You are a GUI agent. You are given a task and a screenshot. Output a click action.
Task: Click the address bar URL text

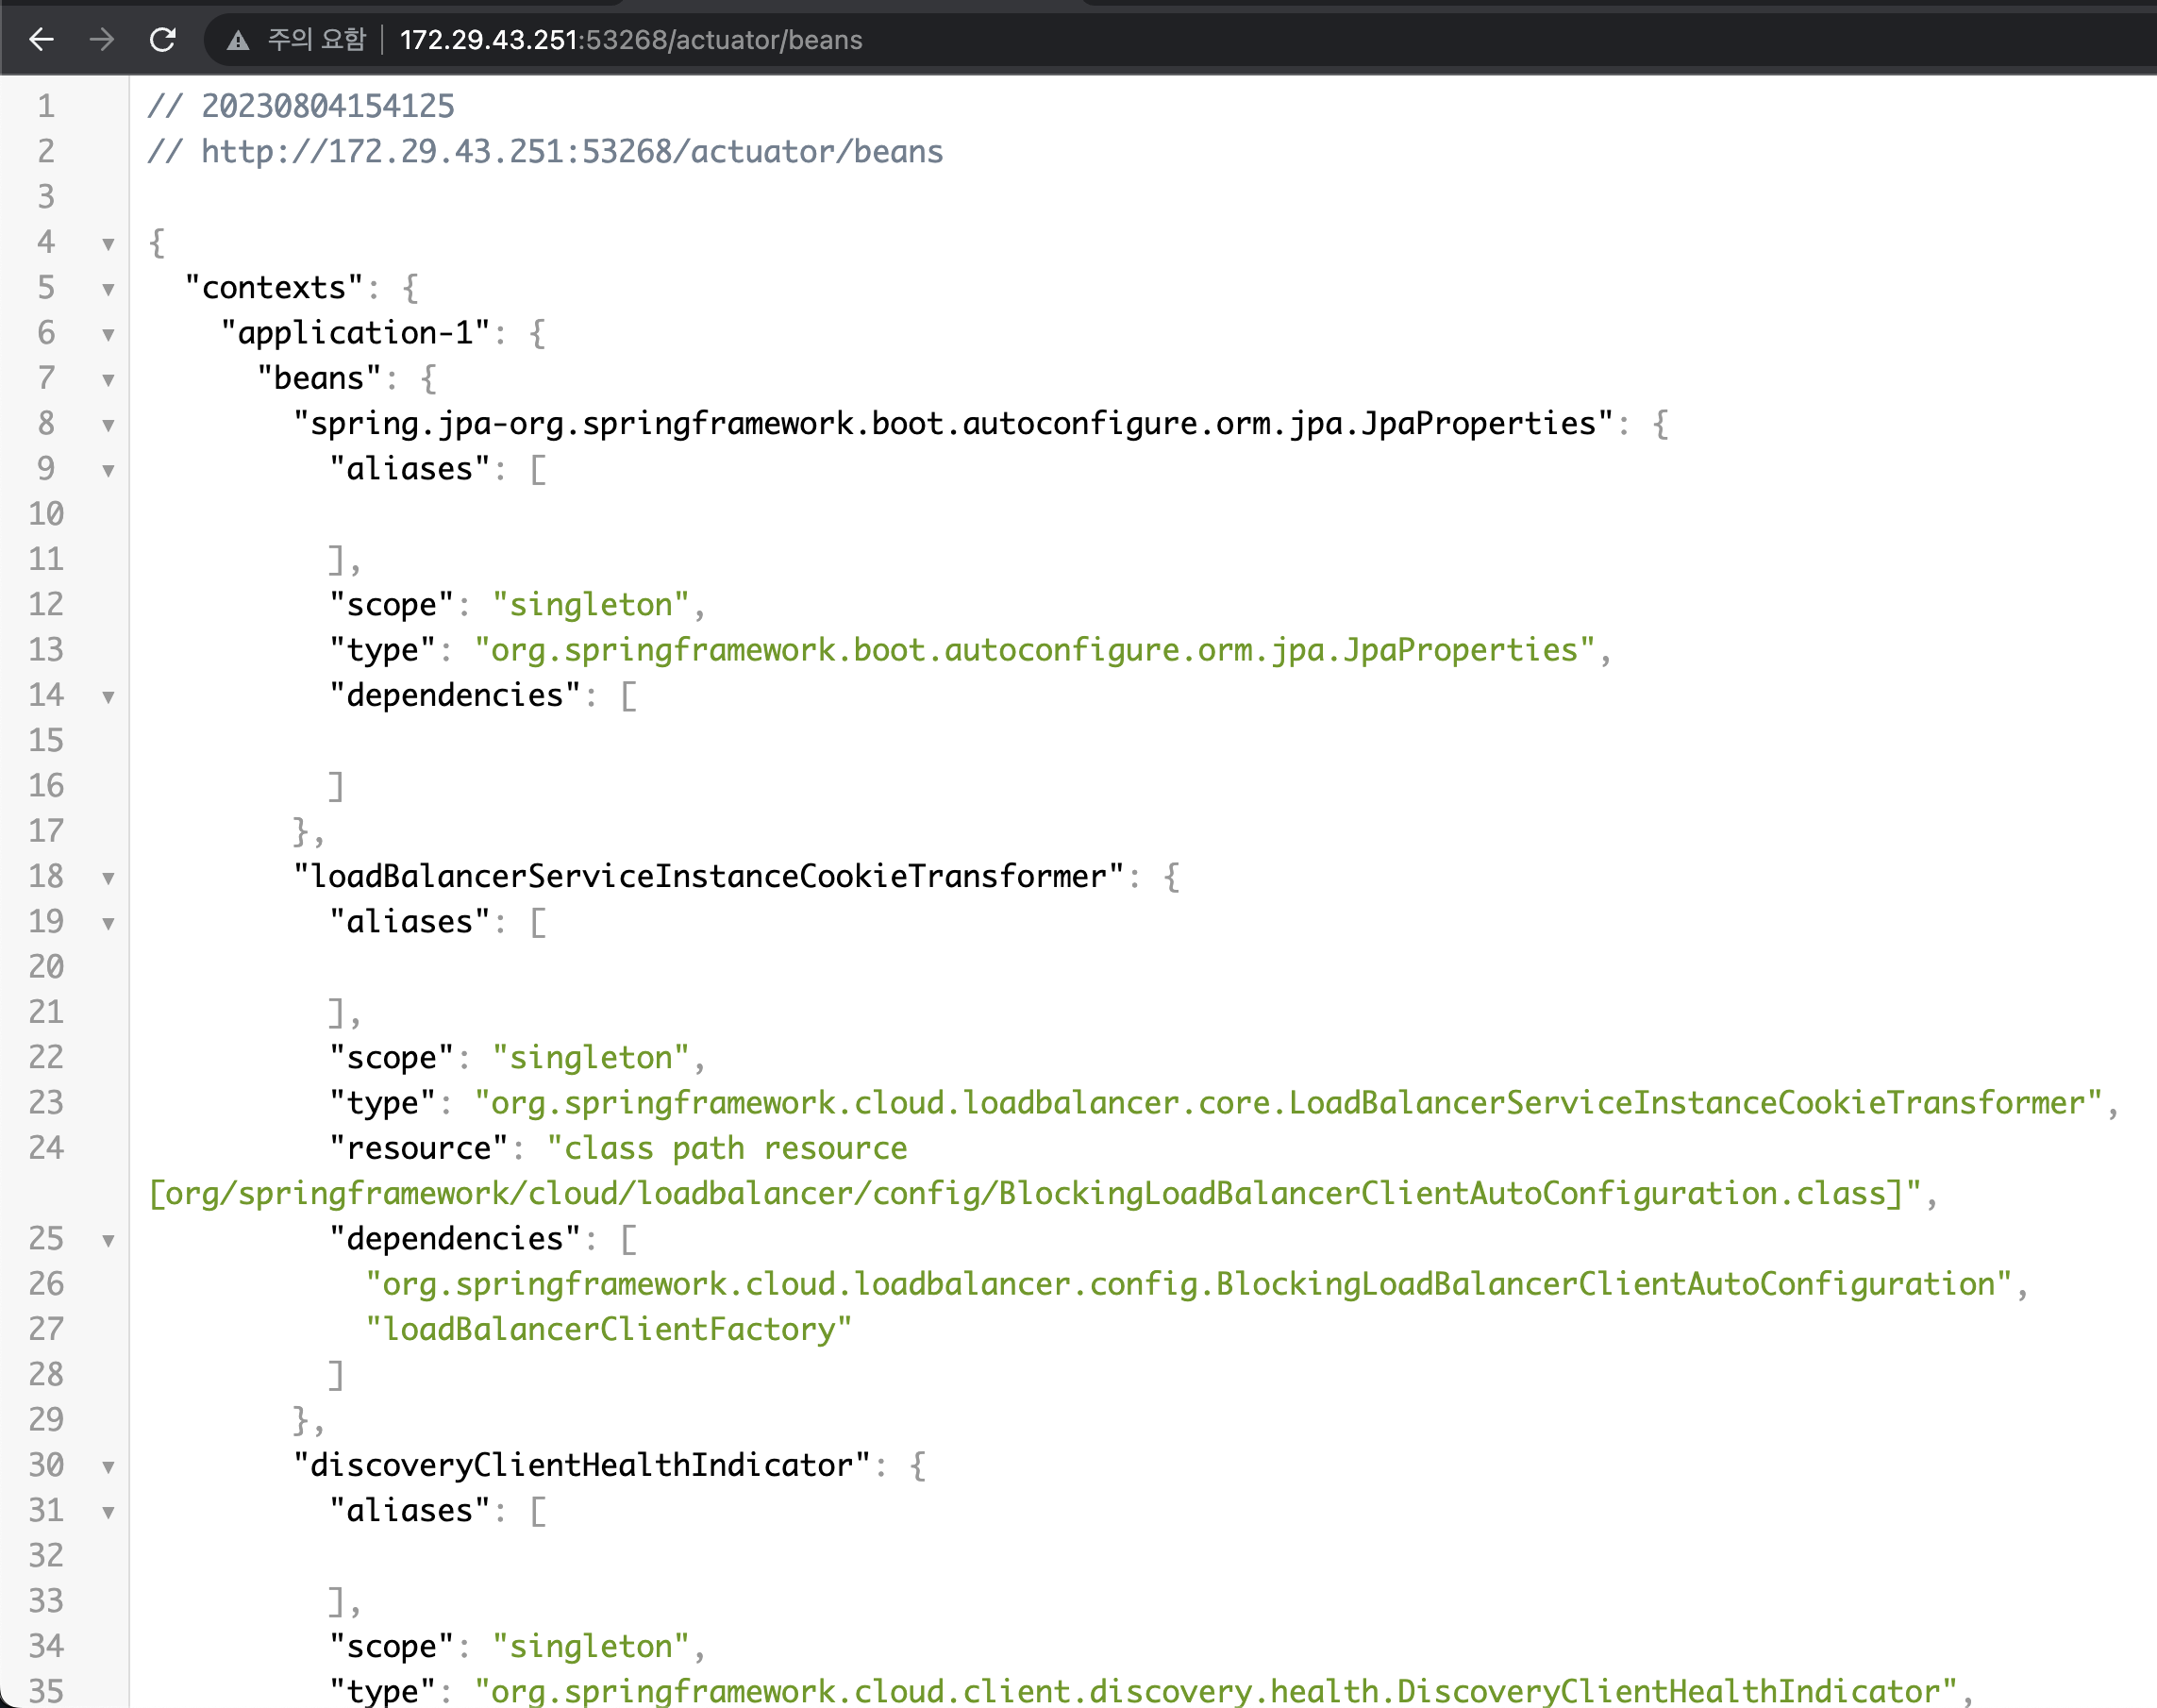(630, 40)
